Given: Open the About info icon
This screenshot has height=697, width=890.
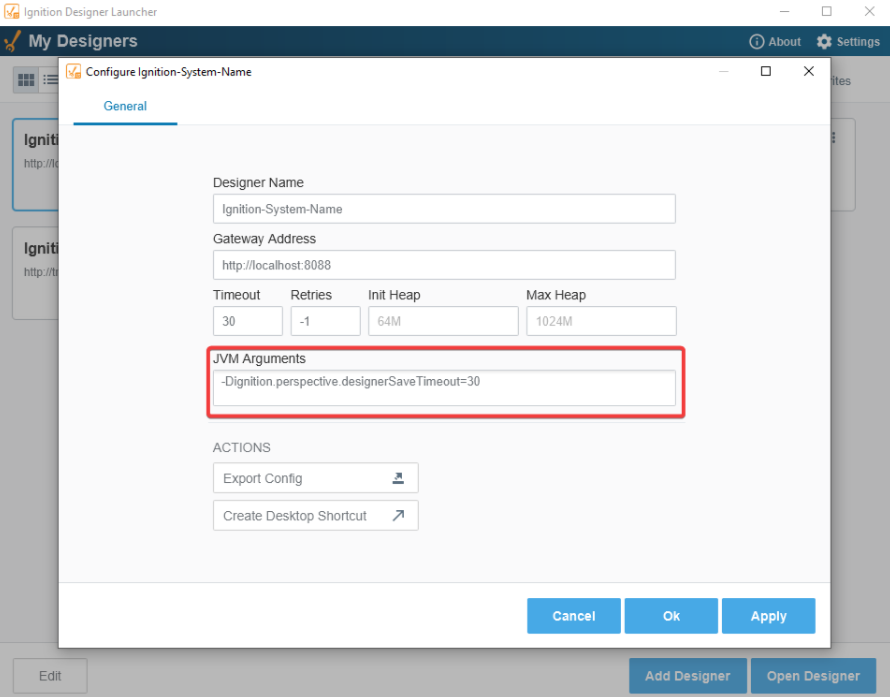Looking at the screenshot, I should [x=757, y=41].
